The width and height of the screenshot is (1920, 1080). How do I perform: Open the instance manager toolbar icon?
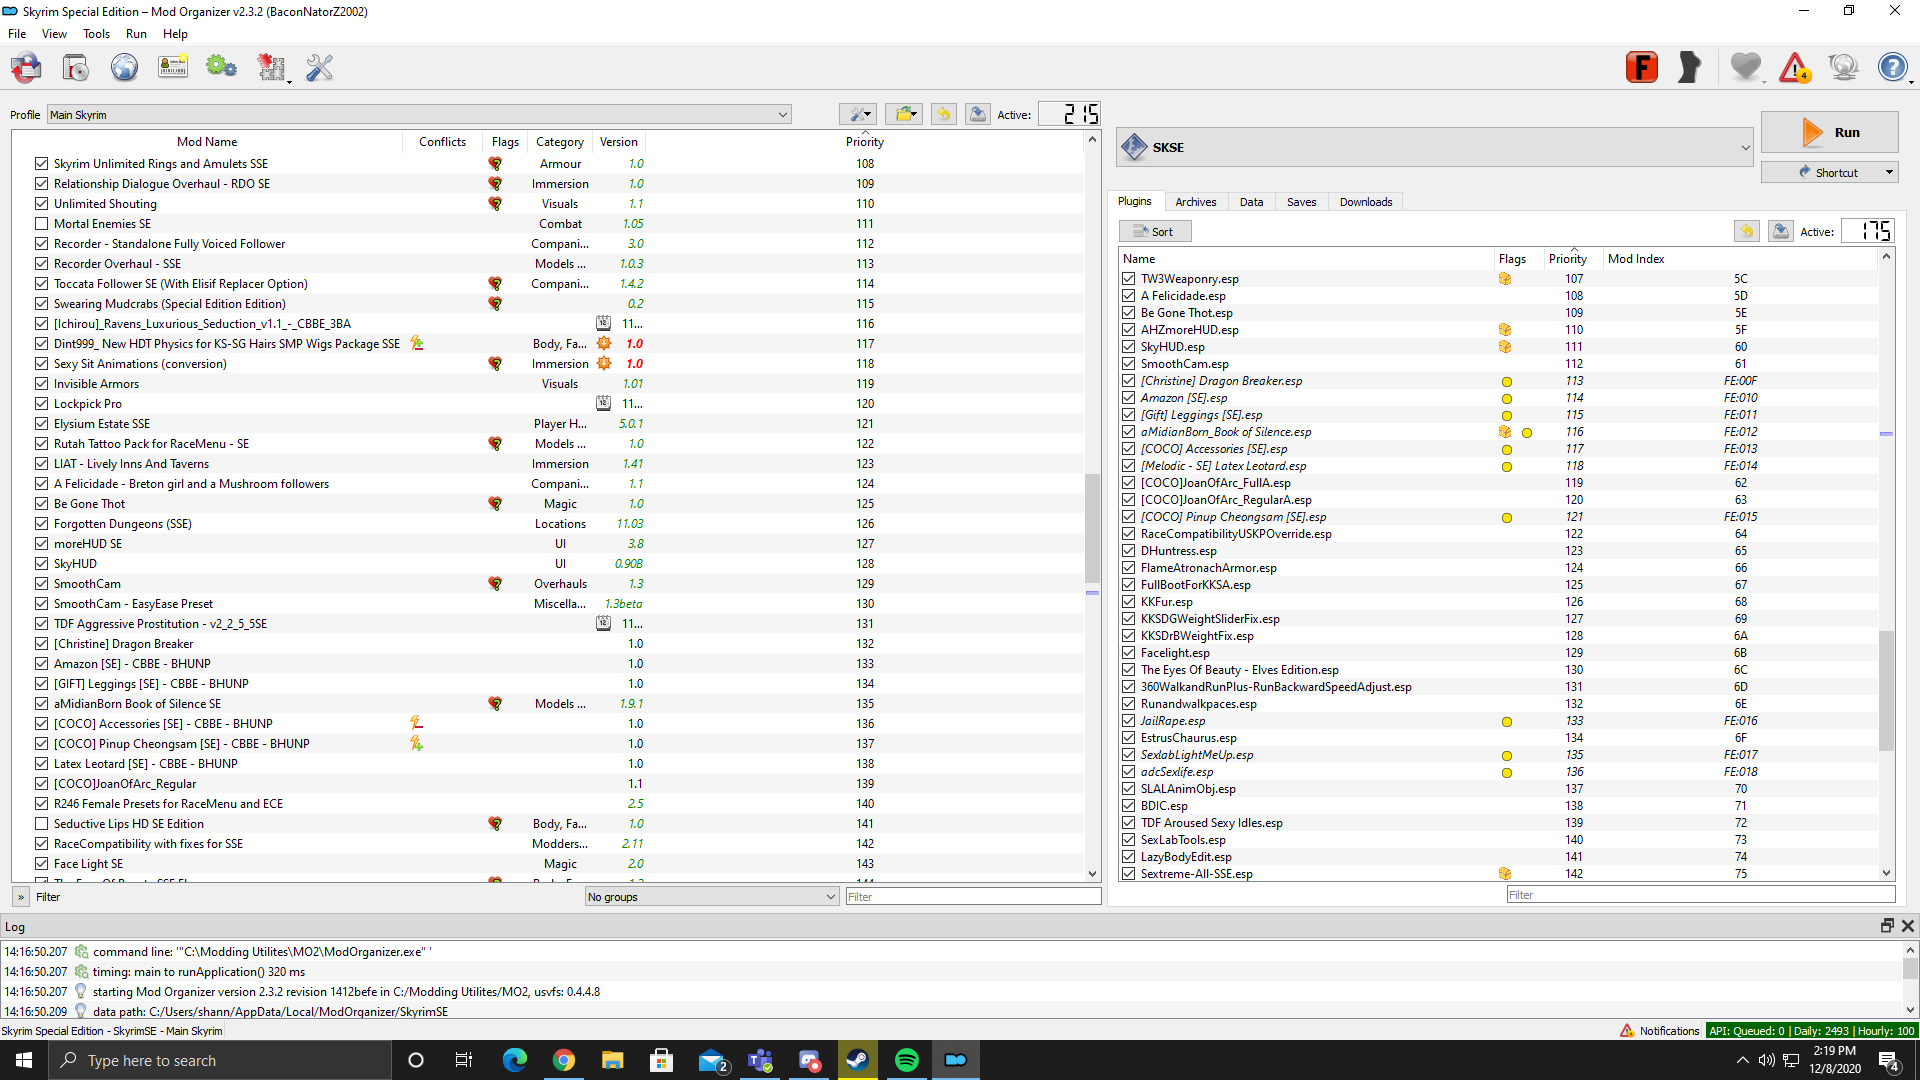point(27,68)
